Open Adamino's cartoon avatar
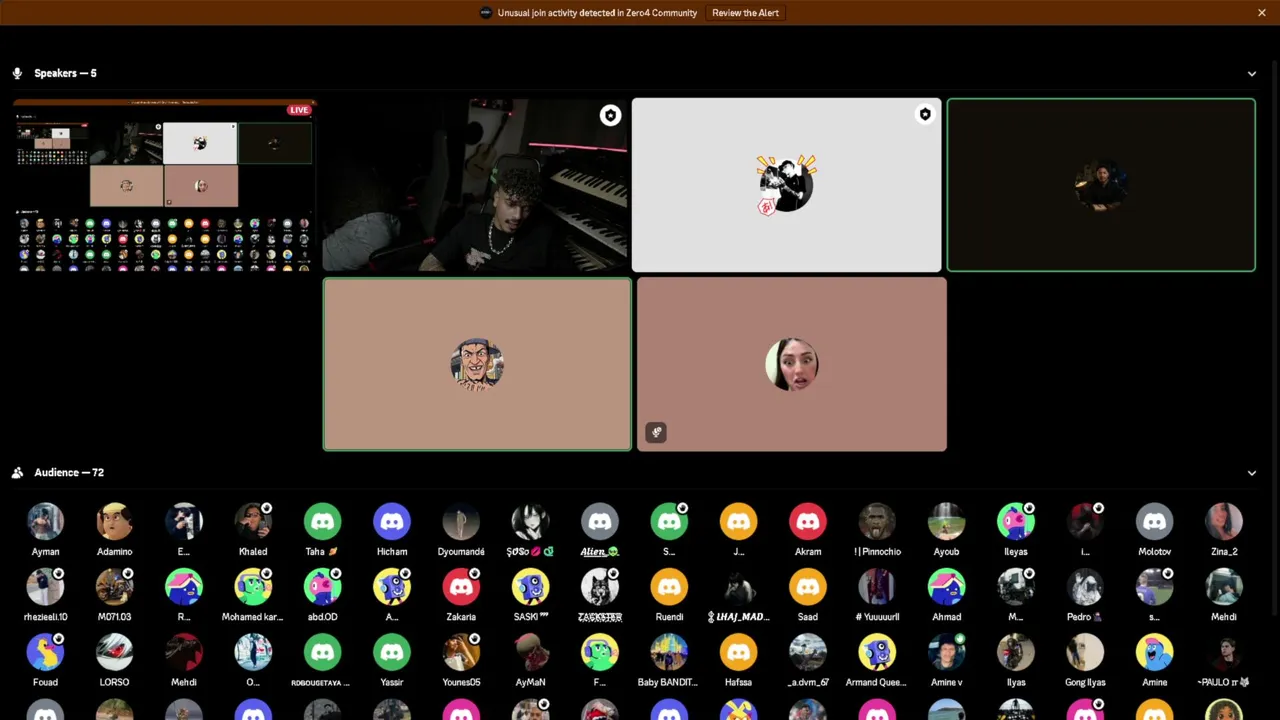The width and height of the screenshot is (1280, 720). 114,521
